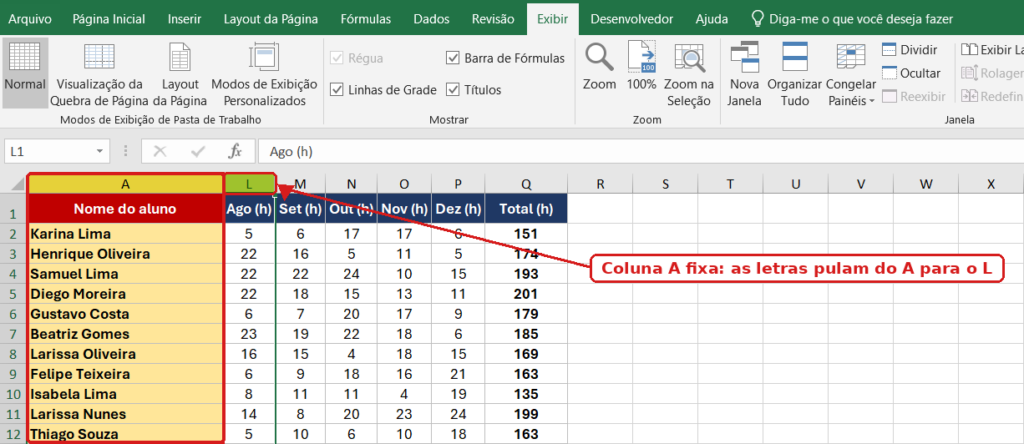Click the Diga-me lightbulb search
This screenshot has height=444, width=1024.
pyautogui.click(x=758, y=18)
